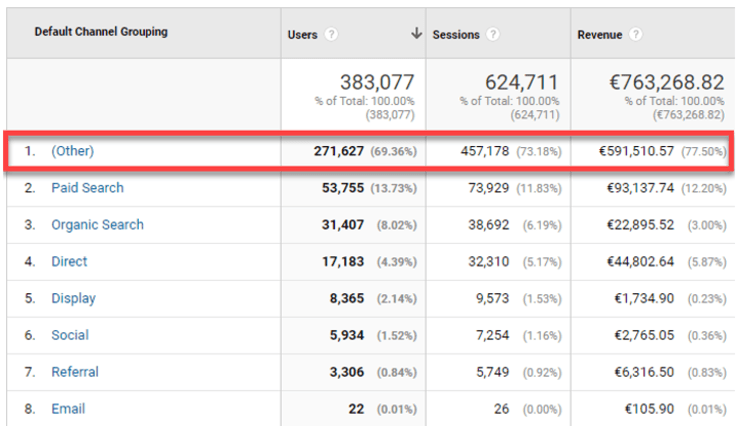
Task: Select the 13.73% users percentage
Action: pos(393,189)
